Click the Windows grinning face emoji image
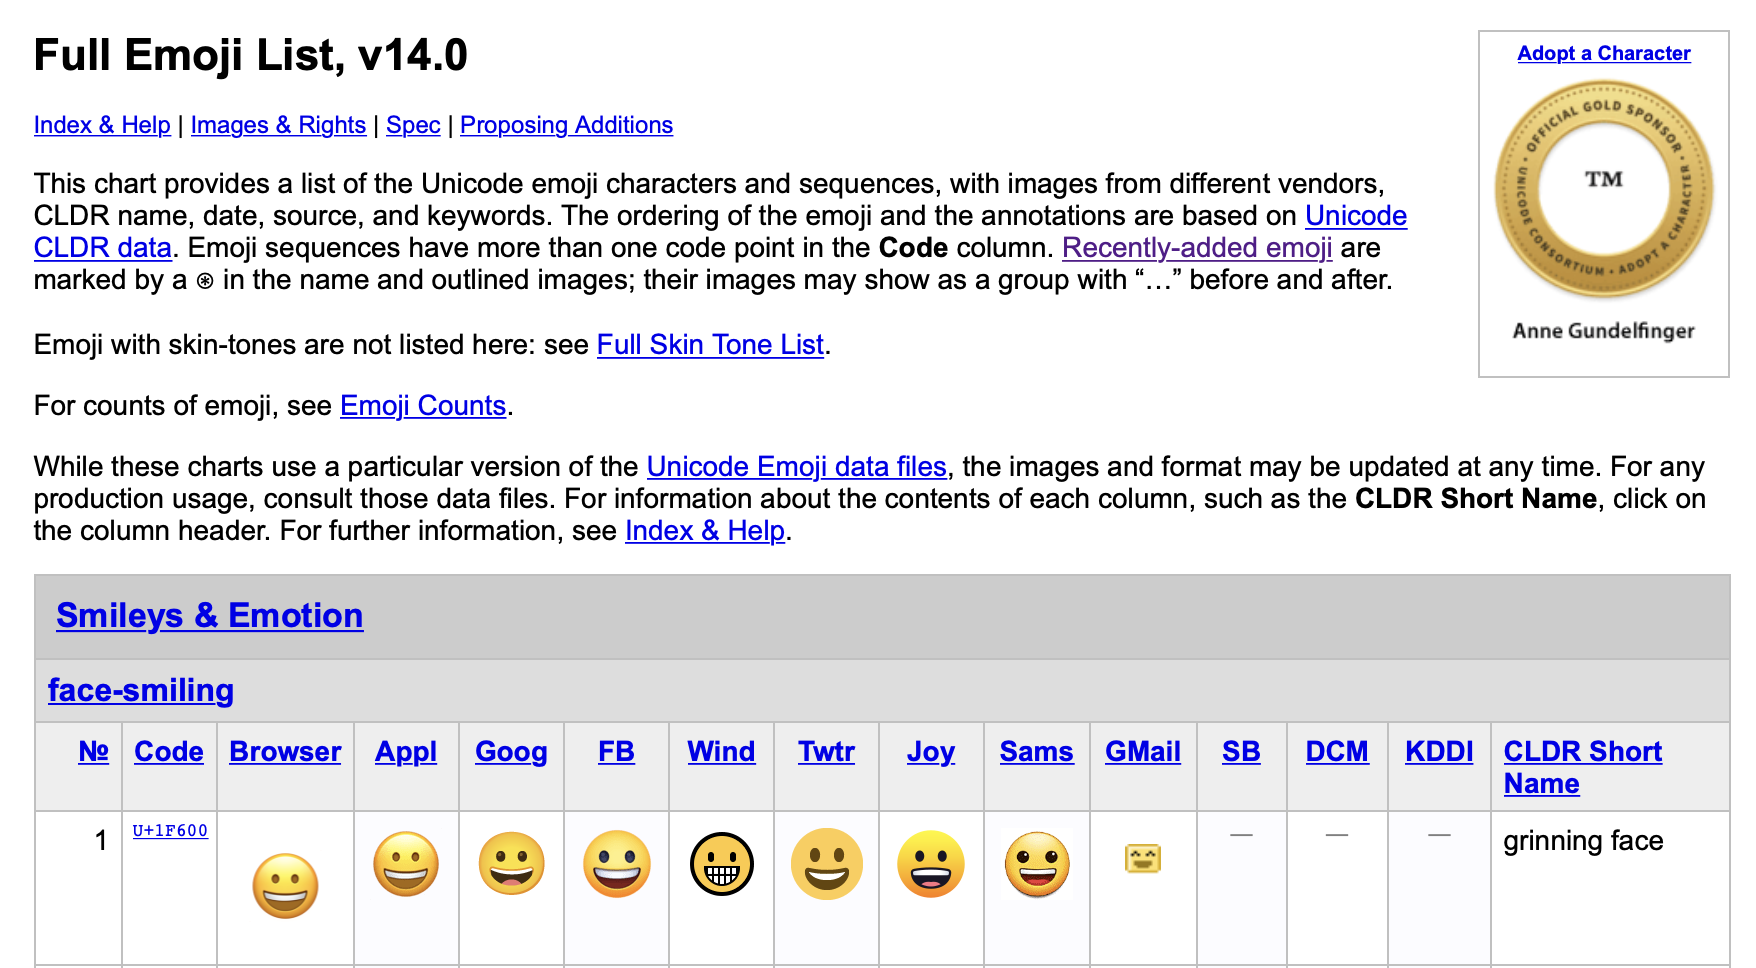The image size is (1756, 968). tap(721, 864)
